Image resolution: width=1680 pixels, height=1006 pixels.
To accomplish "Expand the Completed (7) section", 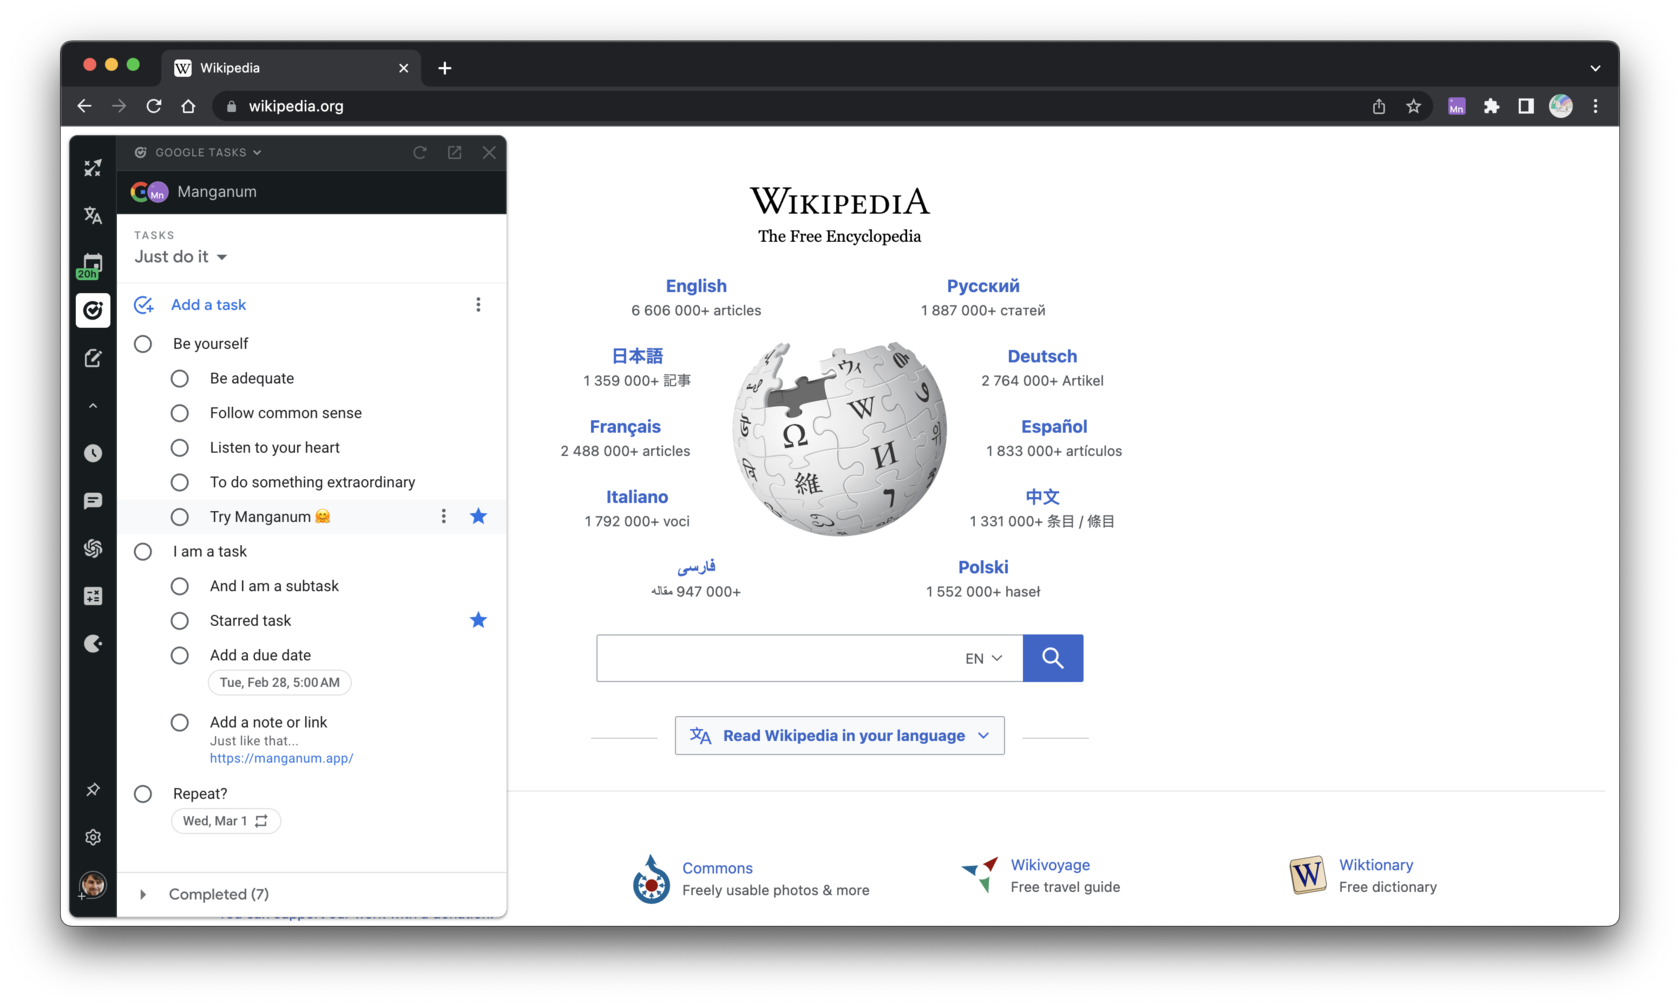I will [143, 894].
